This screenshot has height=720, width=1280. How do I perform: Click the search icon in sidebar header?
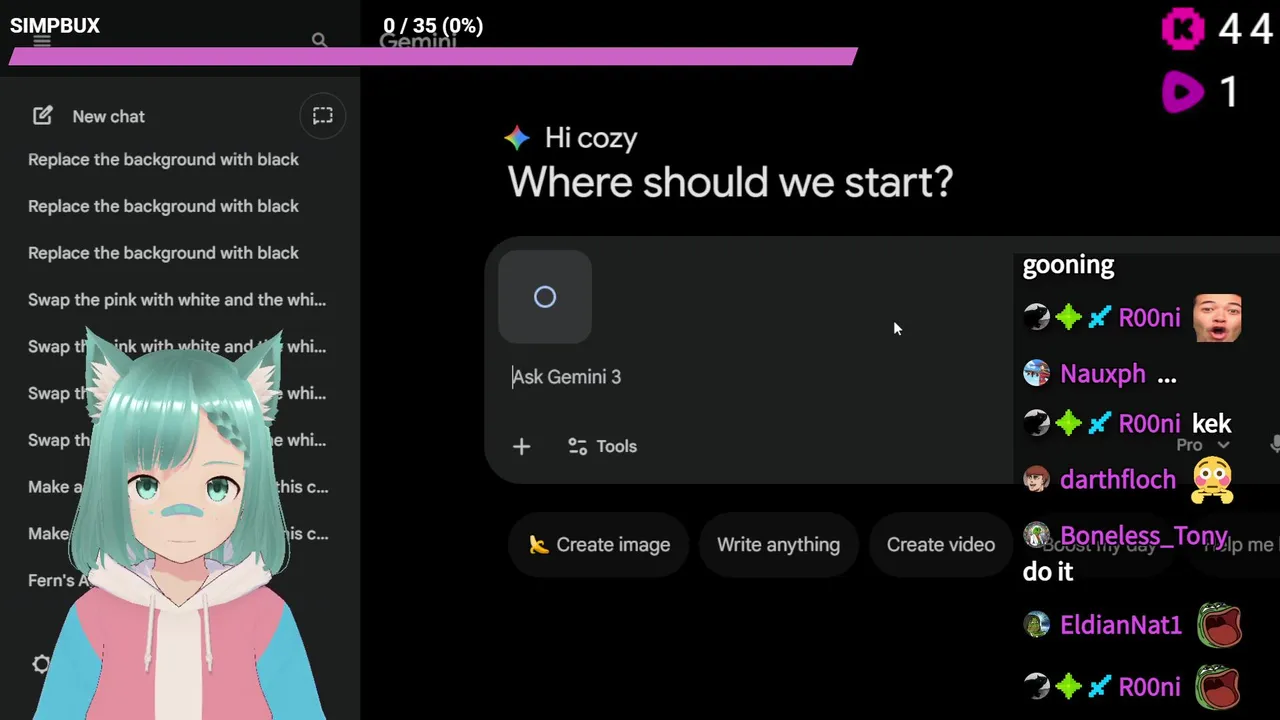(319, 41)
